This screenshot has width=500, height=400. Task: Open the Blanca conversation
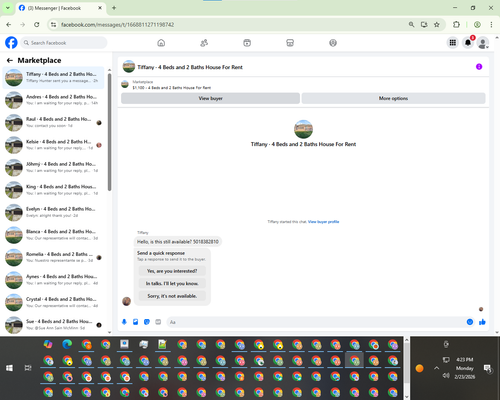53,235
